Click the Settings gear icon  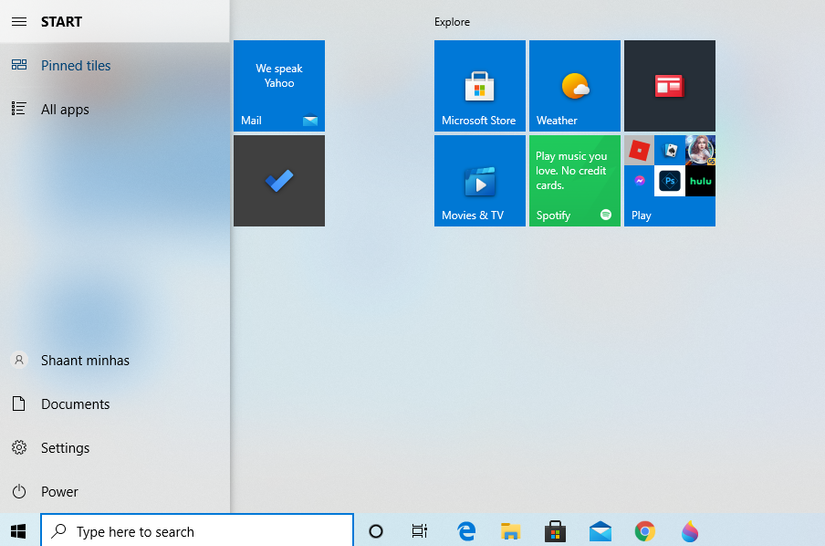point(19,447)
